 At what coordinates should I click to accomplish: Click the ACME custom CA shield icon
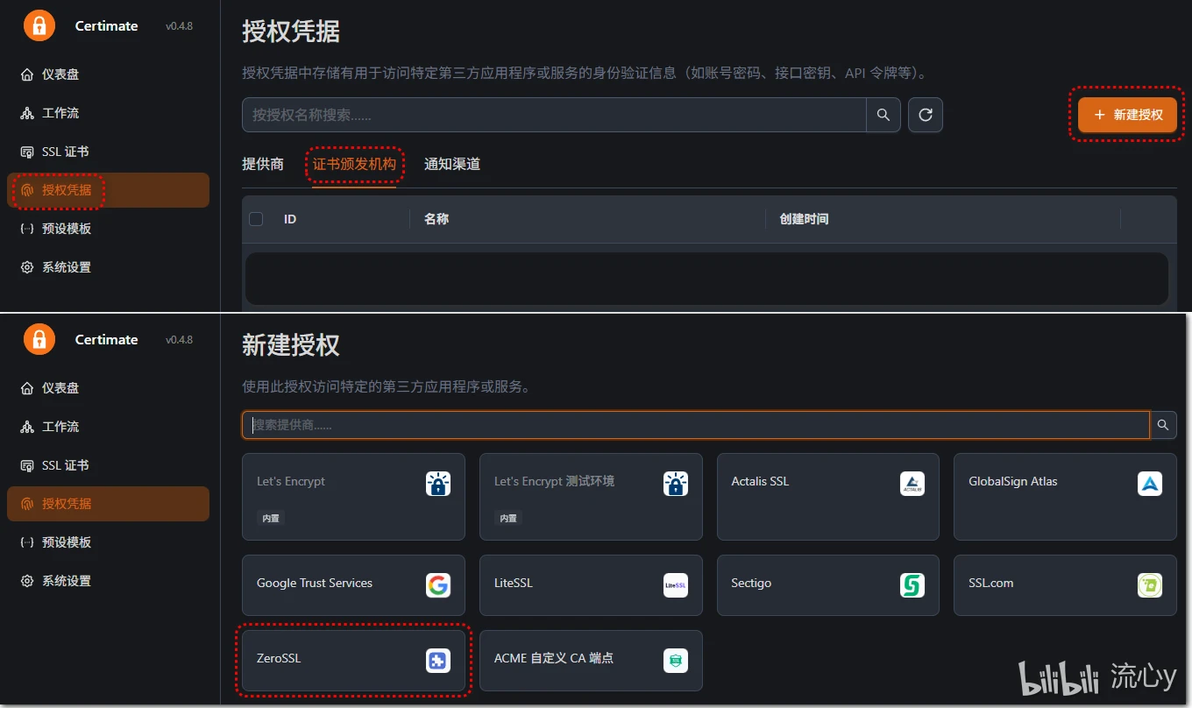[675, 661]
